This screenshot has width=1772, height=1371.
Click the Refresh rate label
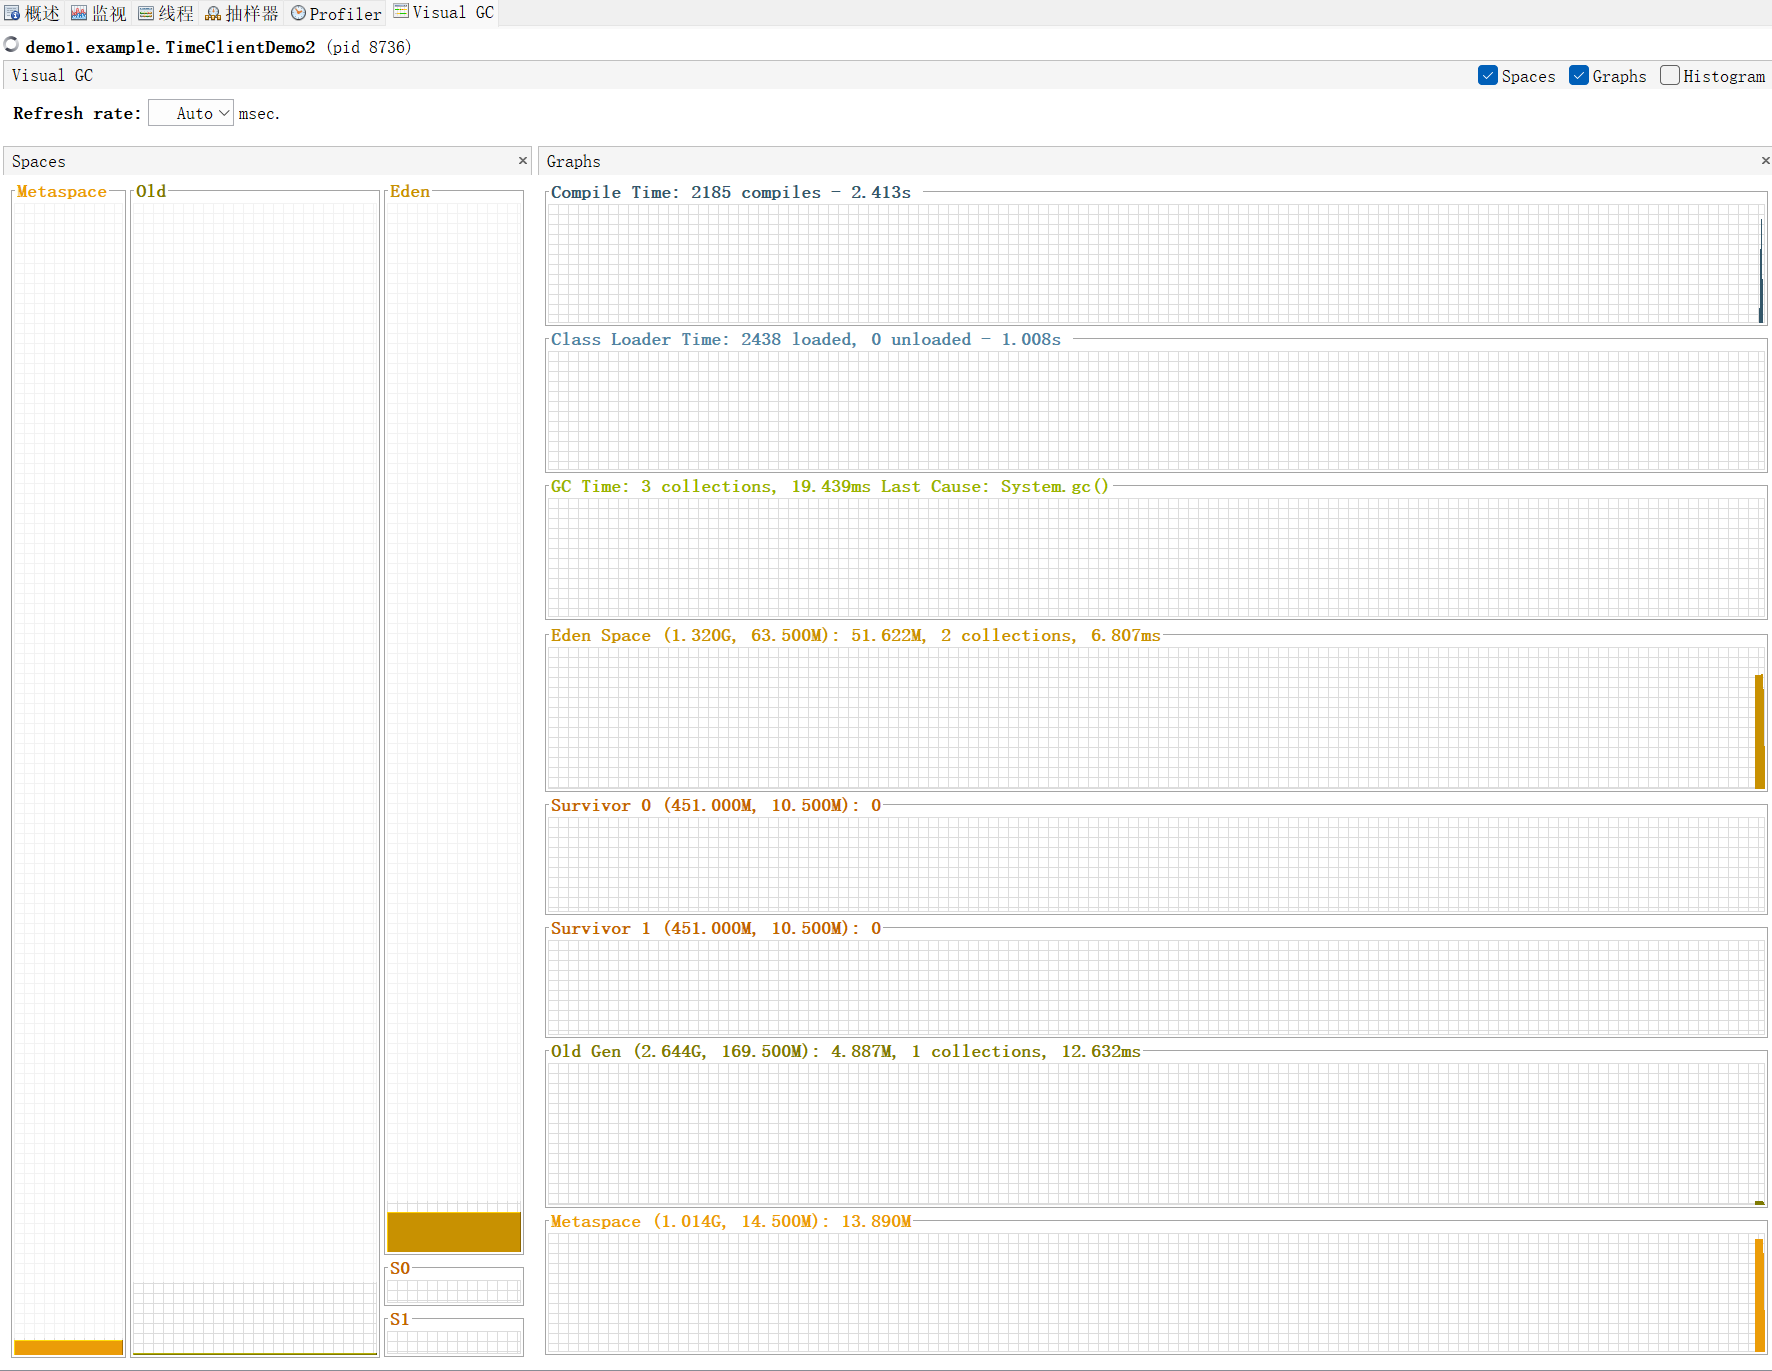(x=77, y=113)
